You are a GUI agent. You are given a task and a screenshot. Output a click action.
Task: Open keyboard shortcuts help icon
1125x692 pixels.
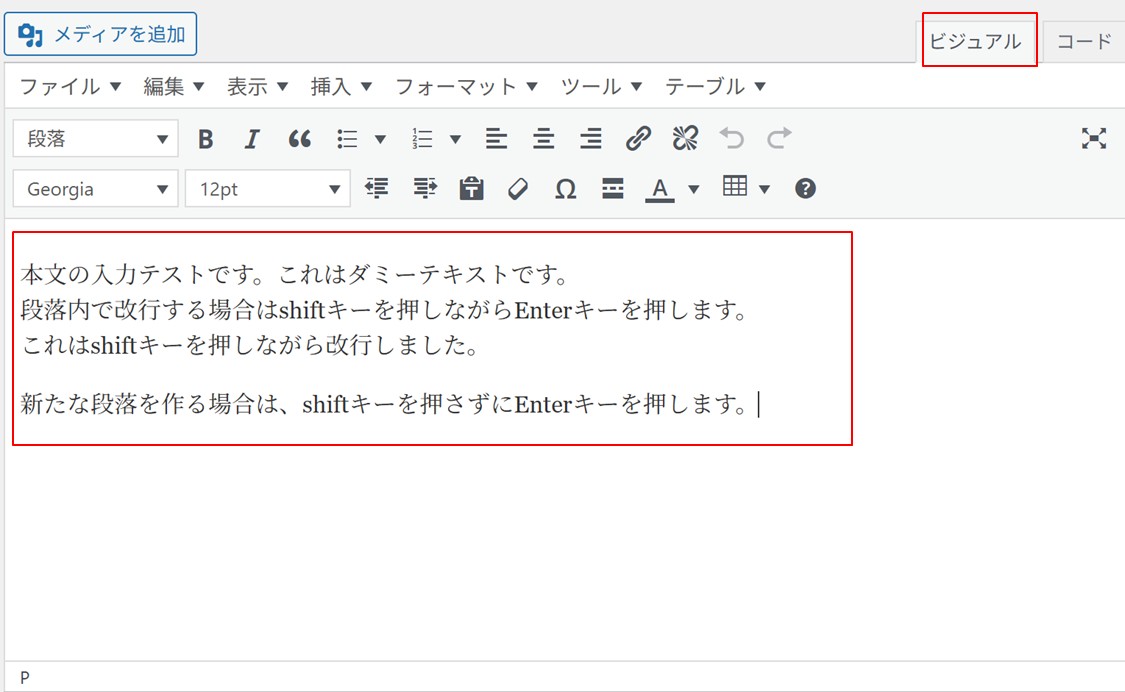tap(805, 189)
